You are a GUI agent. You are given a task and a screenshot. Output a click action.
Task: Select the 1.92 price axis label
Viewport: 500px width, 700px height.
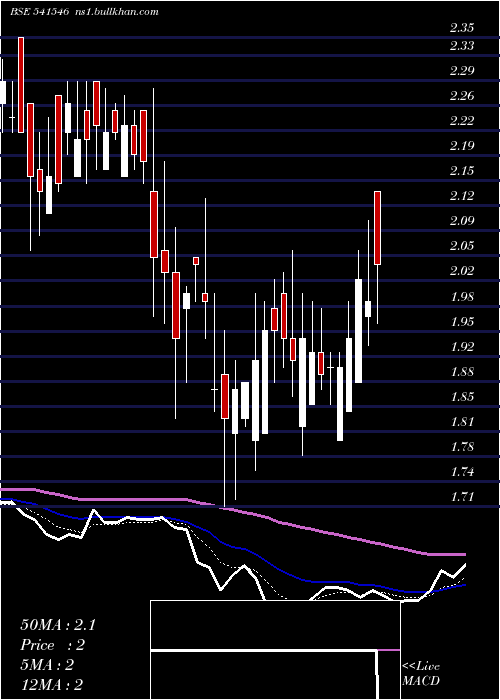click(462, 346)
